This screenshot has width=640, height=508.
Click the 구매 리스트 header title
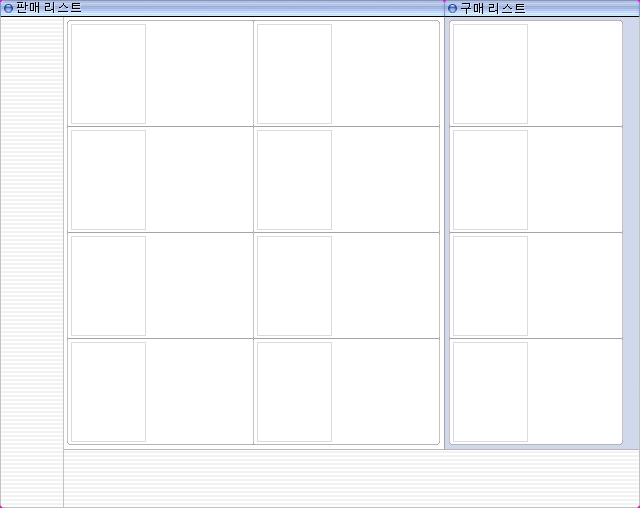493,8
